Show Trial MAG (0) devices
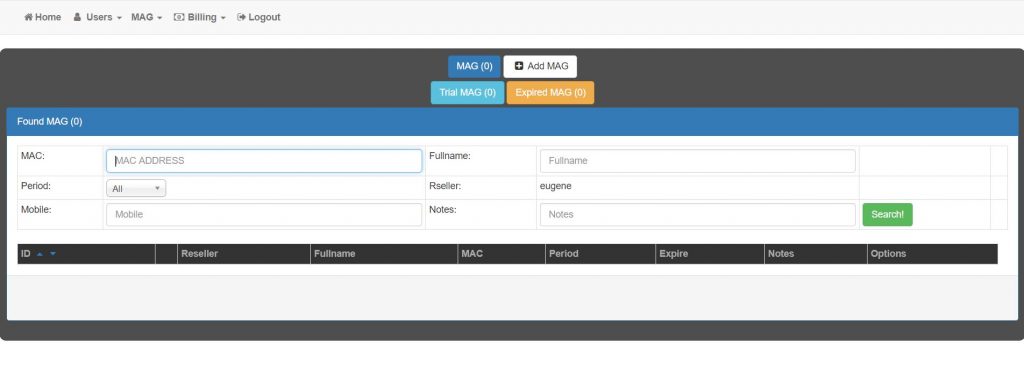The width and height of the screenshot is (1024, 381). coord(467,92)
